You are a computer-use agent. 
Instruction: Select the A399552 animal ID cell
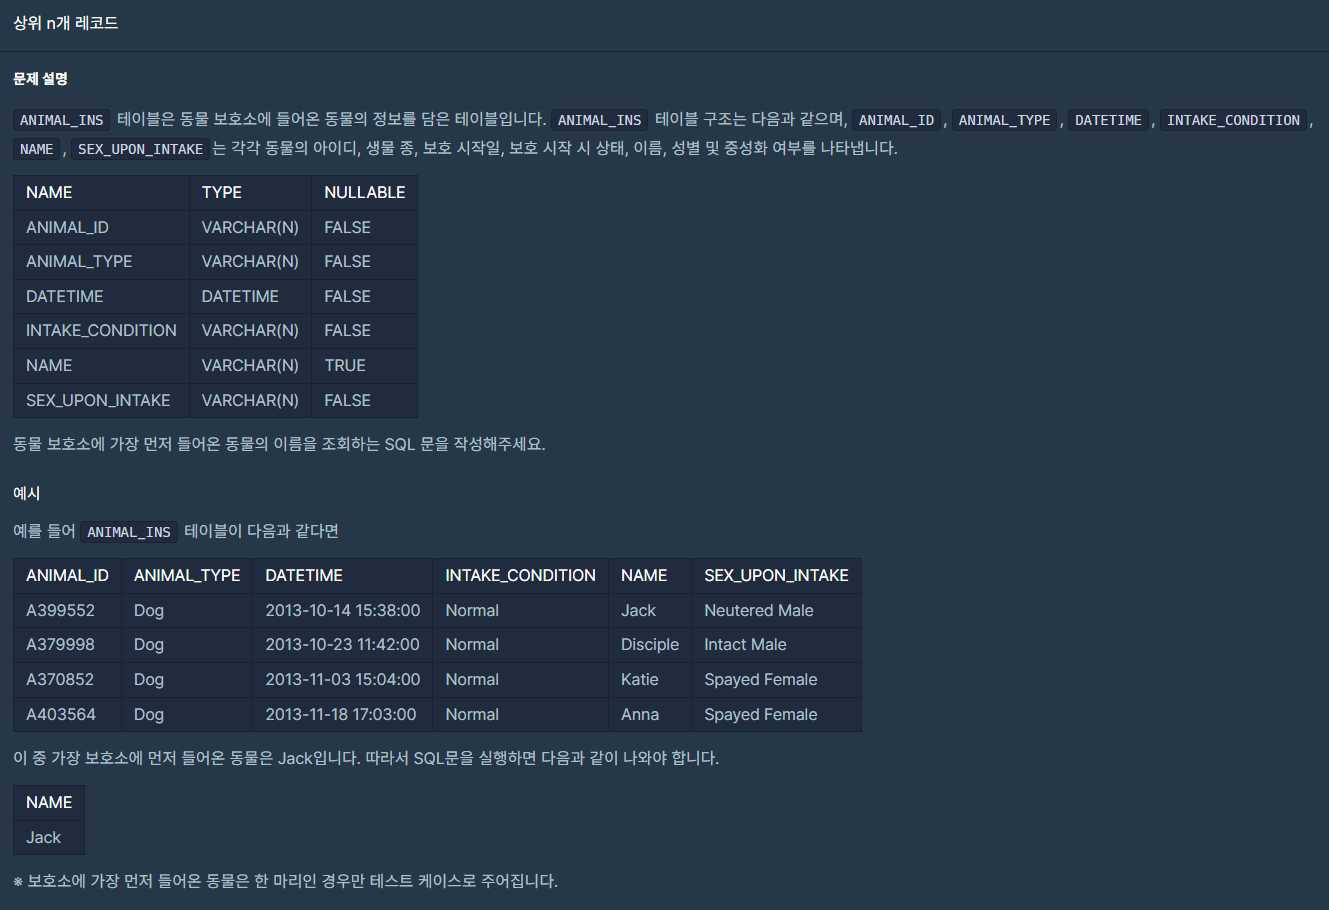tap(61, 610)
